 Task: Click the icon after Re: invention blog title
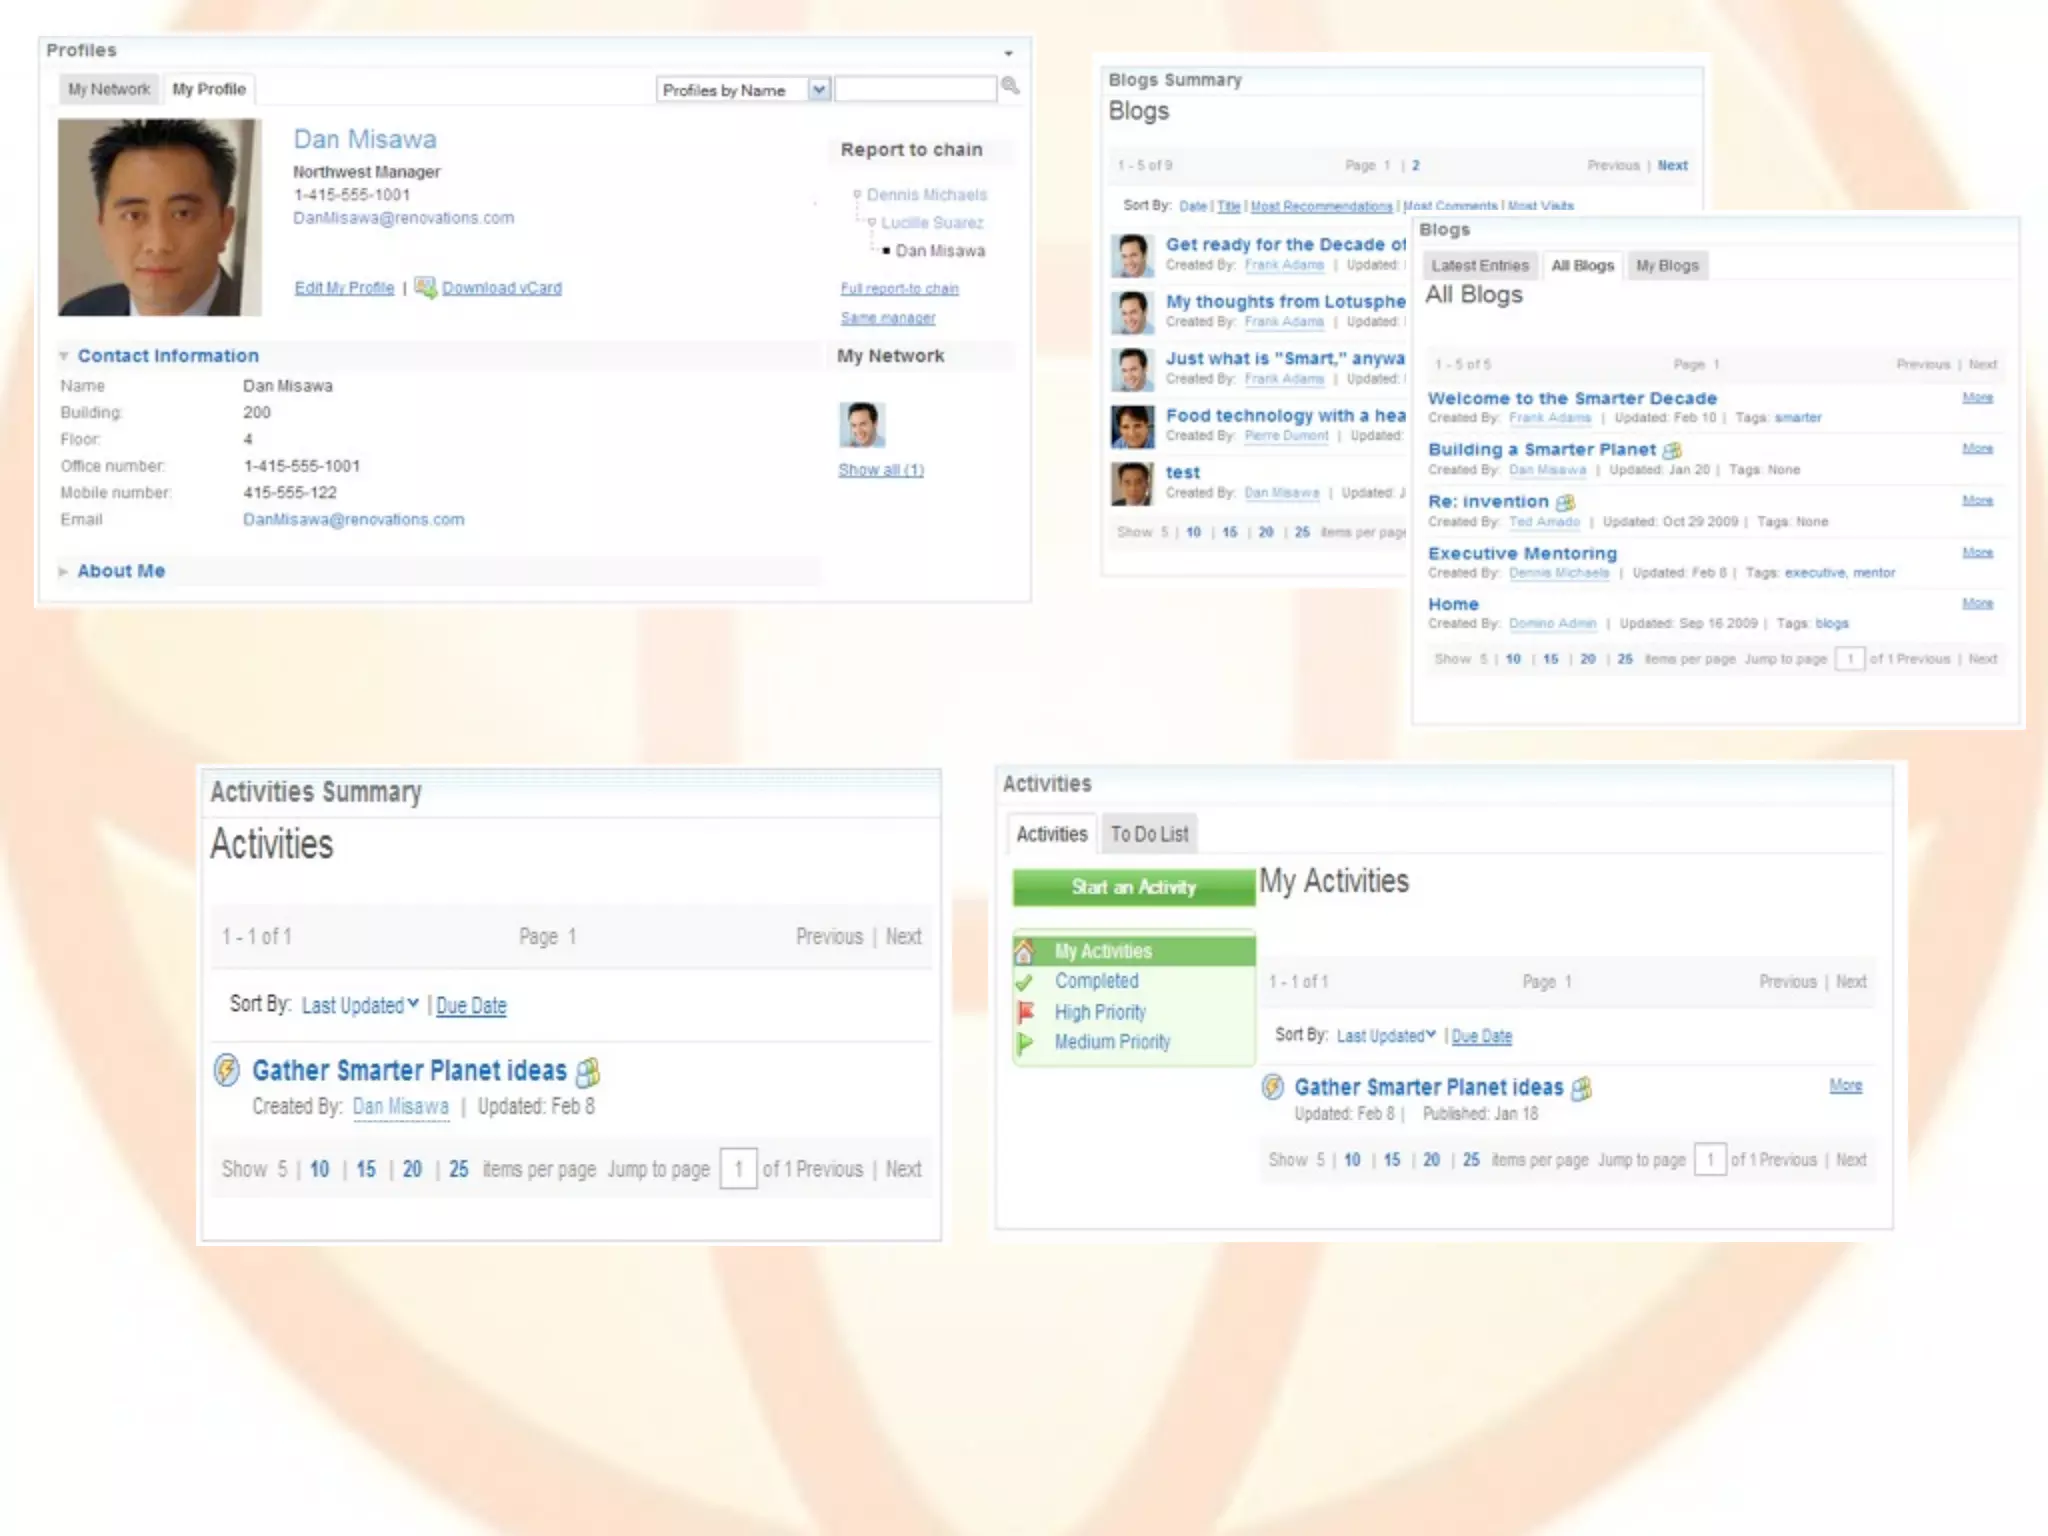pyautogui.click(x=1565, y=502)
